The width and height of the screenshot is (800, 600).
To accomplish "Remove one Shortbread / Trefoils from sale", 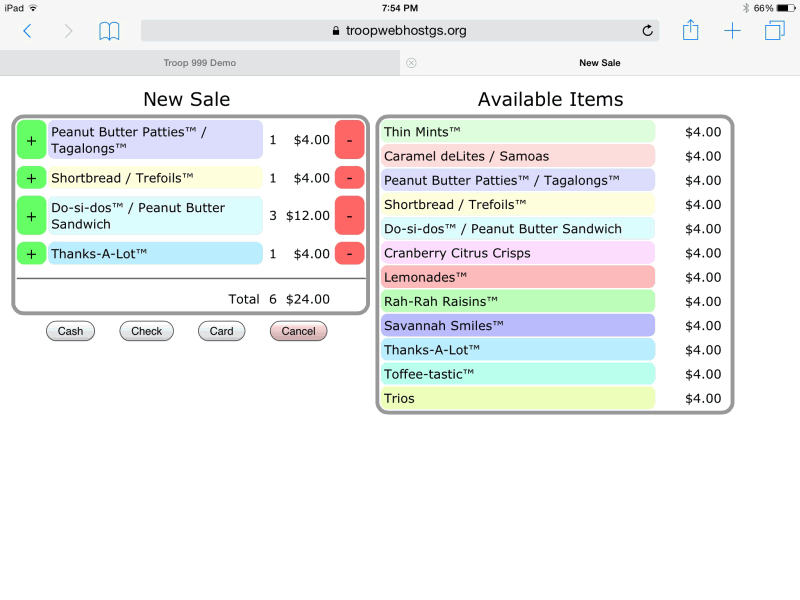I will 349,178.
